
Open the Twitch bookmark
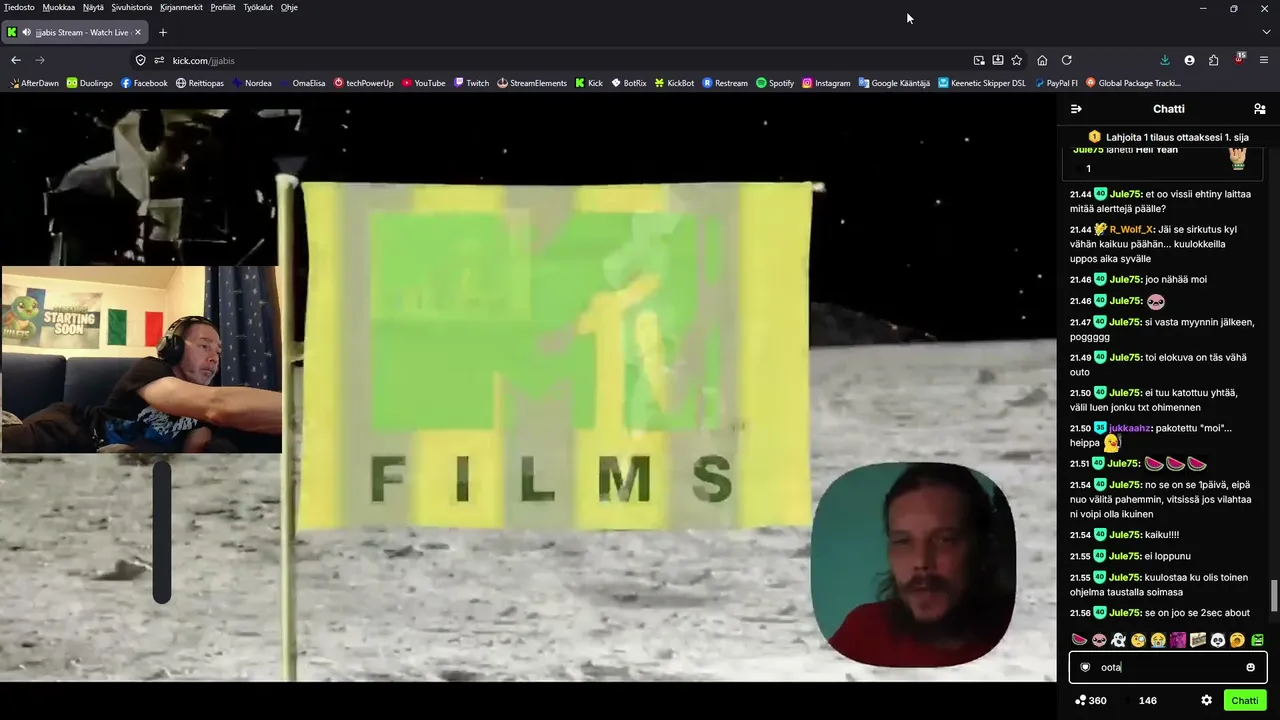tap(471, 83)
